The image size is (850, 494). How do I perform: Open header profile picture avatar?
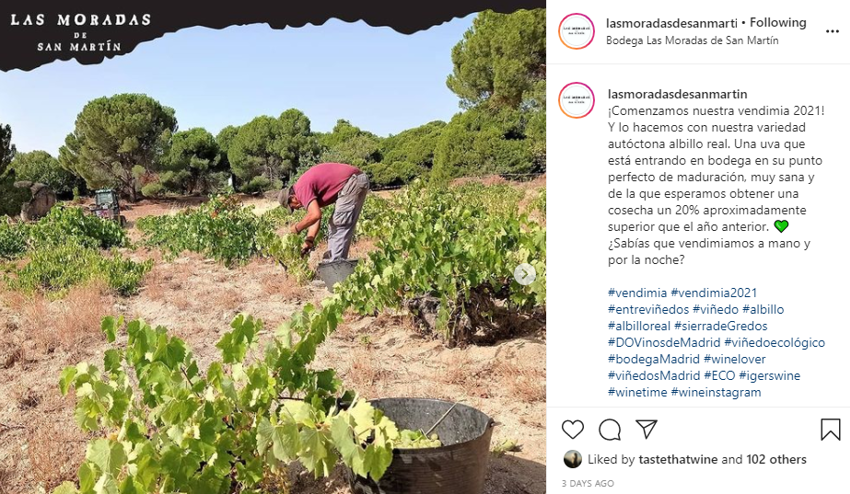pos(576,31)
